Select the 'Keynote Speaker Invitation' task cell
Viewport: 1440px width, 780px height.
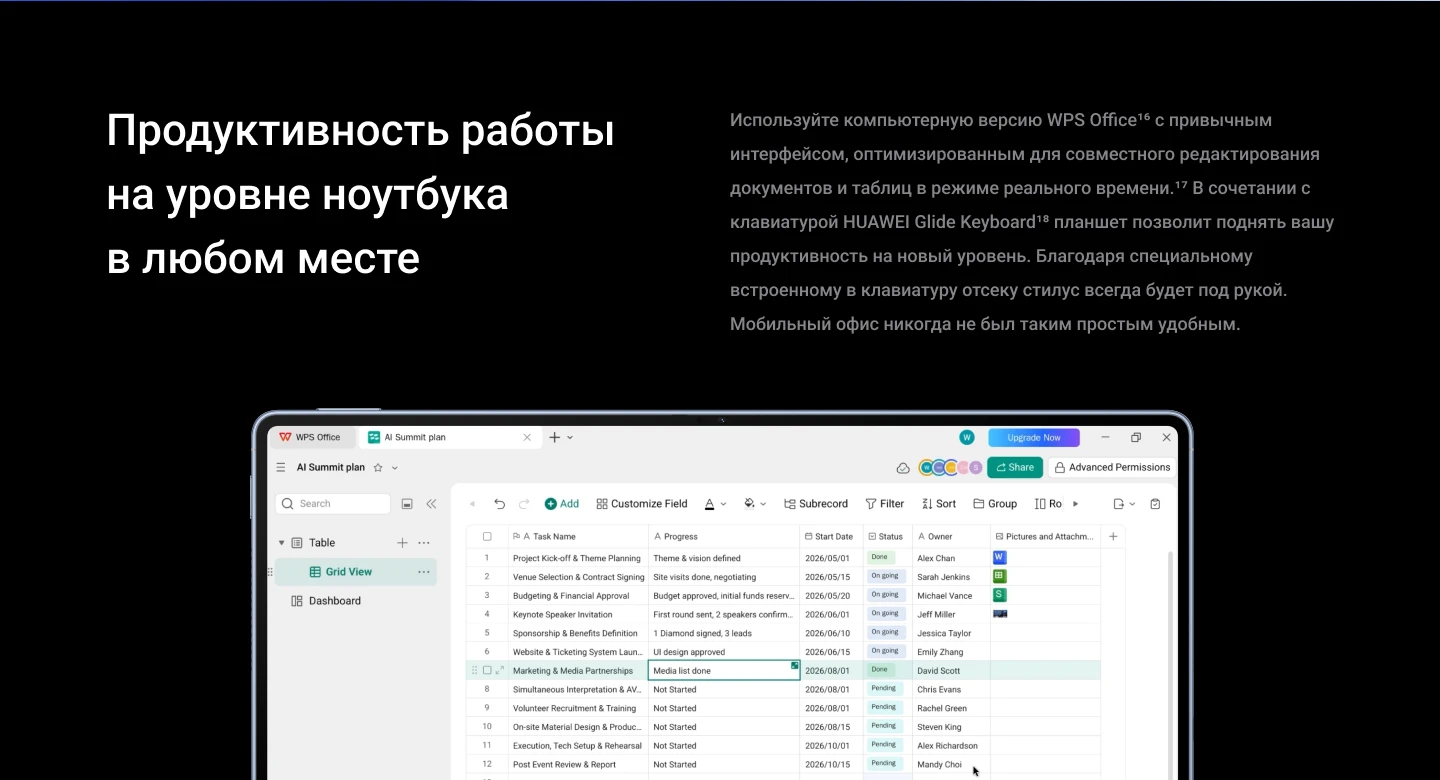[x=578, y=614]
